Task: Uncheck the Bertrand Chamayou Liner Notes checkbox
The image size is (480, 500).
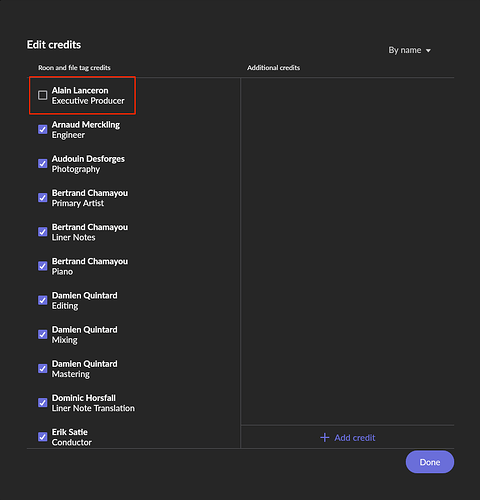Action: pyautogui.click(x=42, y=232)
